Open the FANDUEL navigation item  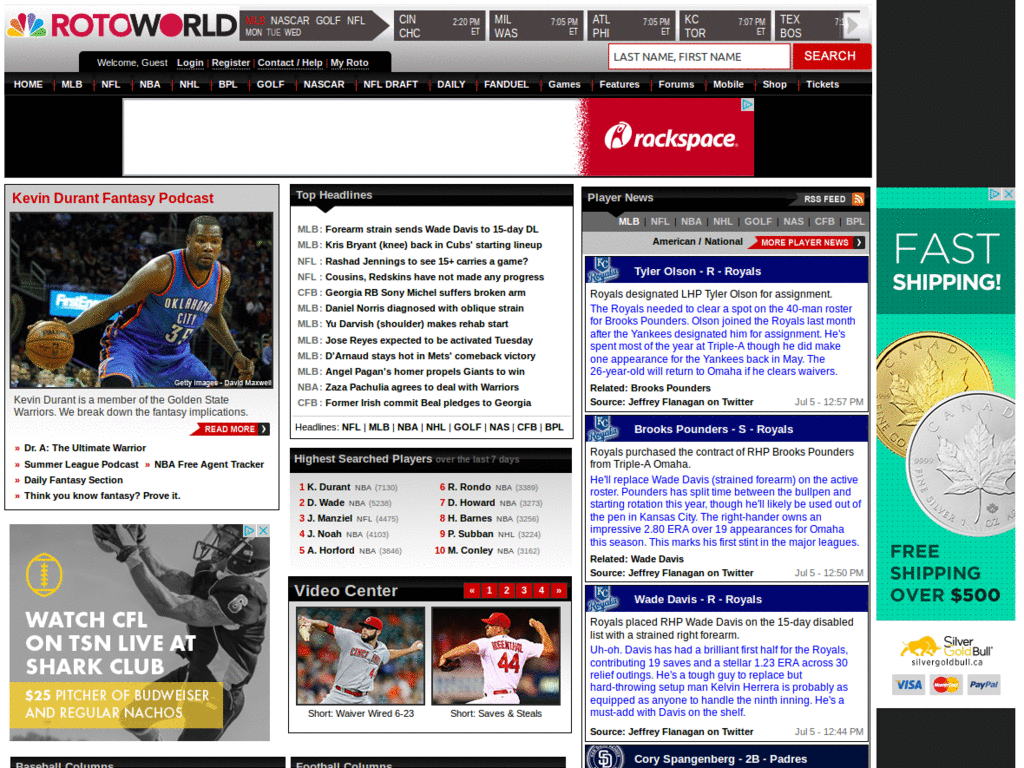pyautogui.click(x=506, y=84)
